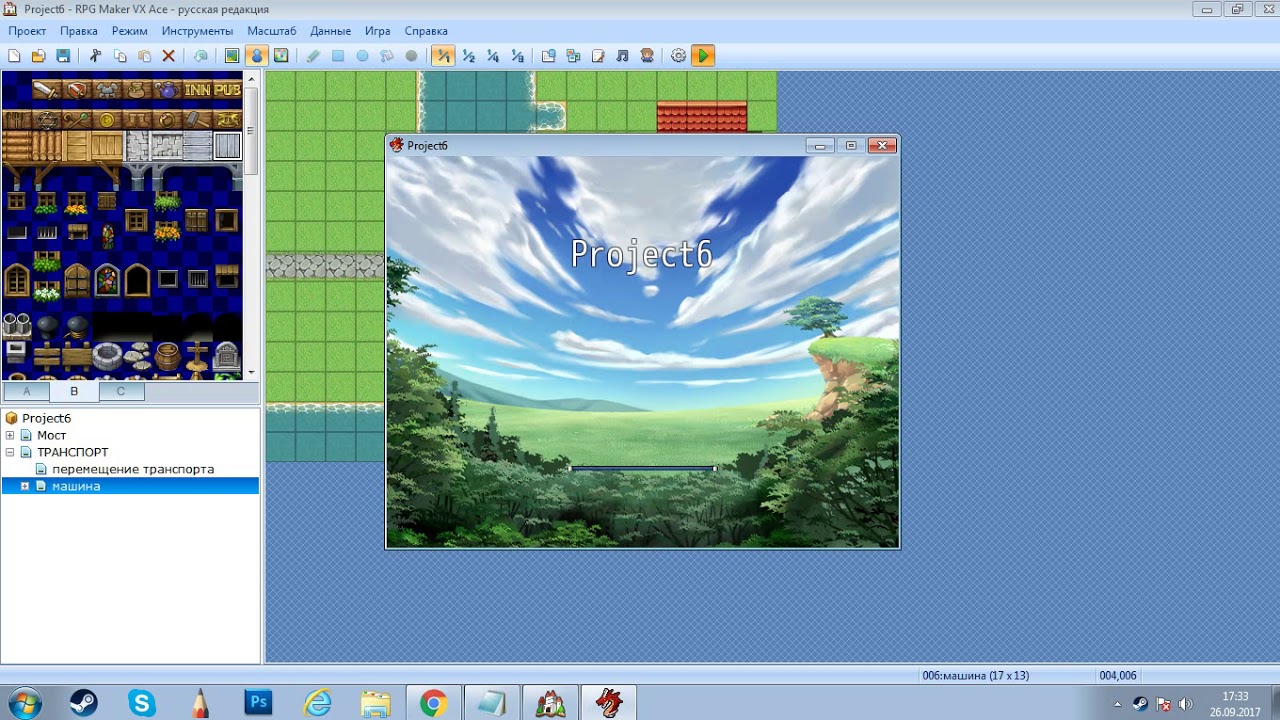Screen dimensions: 1280x720
Task: Switch to Region editing mode icon
Action: tap(281, 56)
